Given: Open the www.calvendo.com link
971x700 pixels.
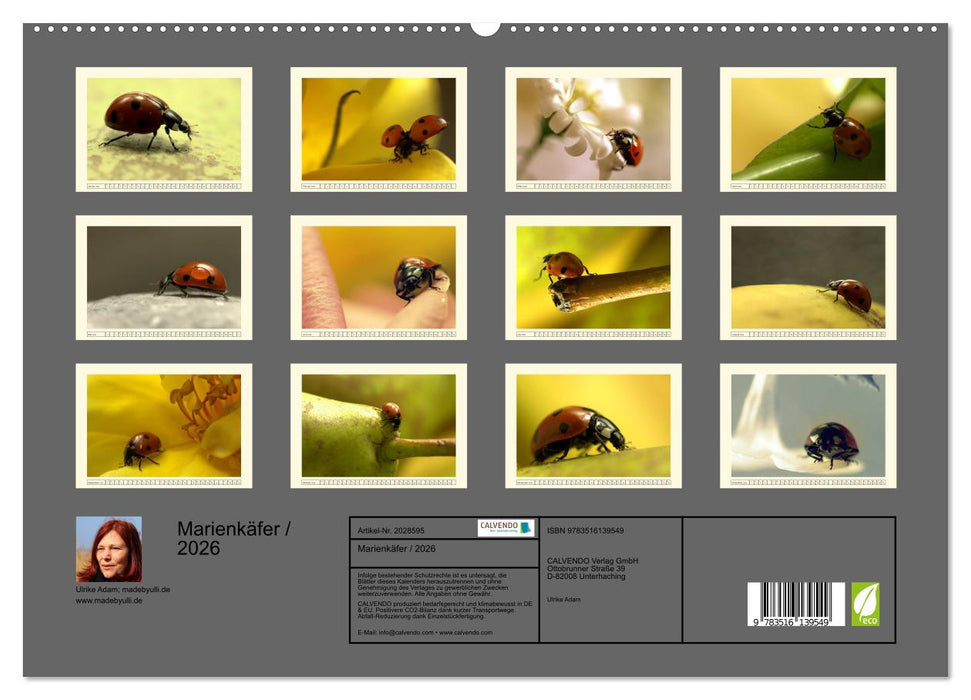Looking at the screenshot, I should click(466, 632).
